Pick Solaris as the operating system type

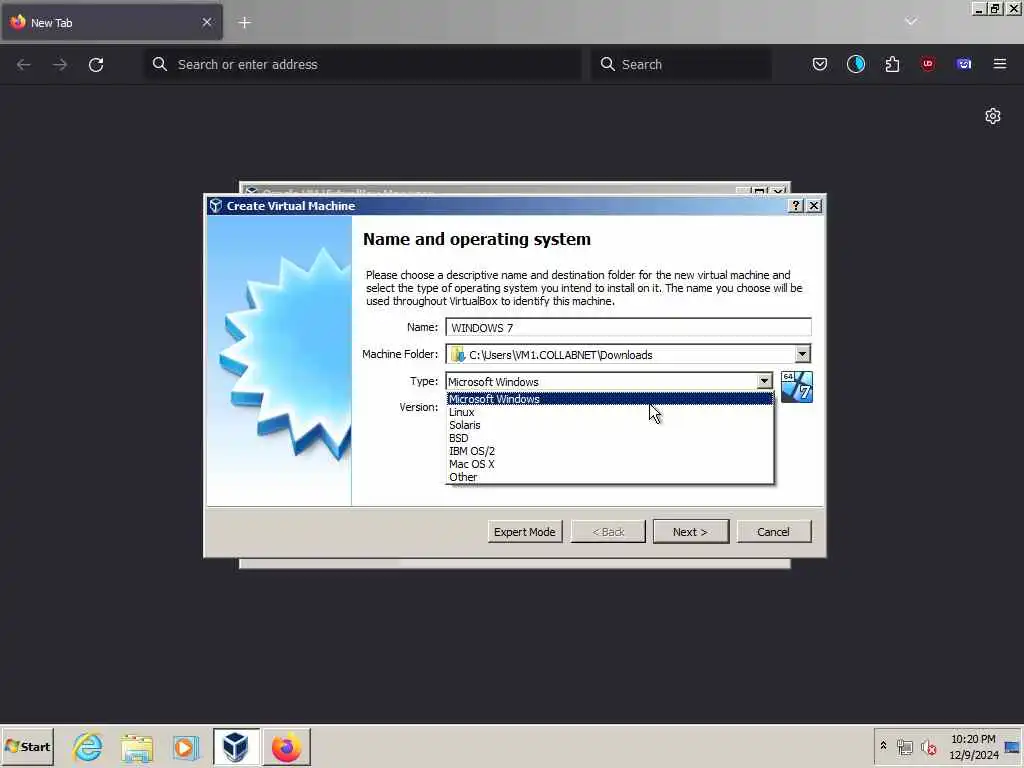609,425
